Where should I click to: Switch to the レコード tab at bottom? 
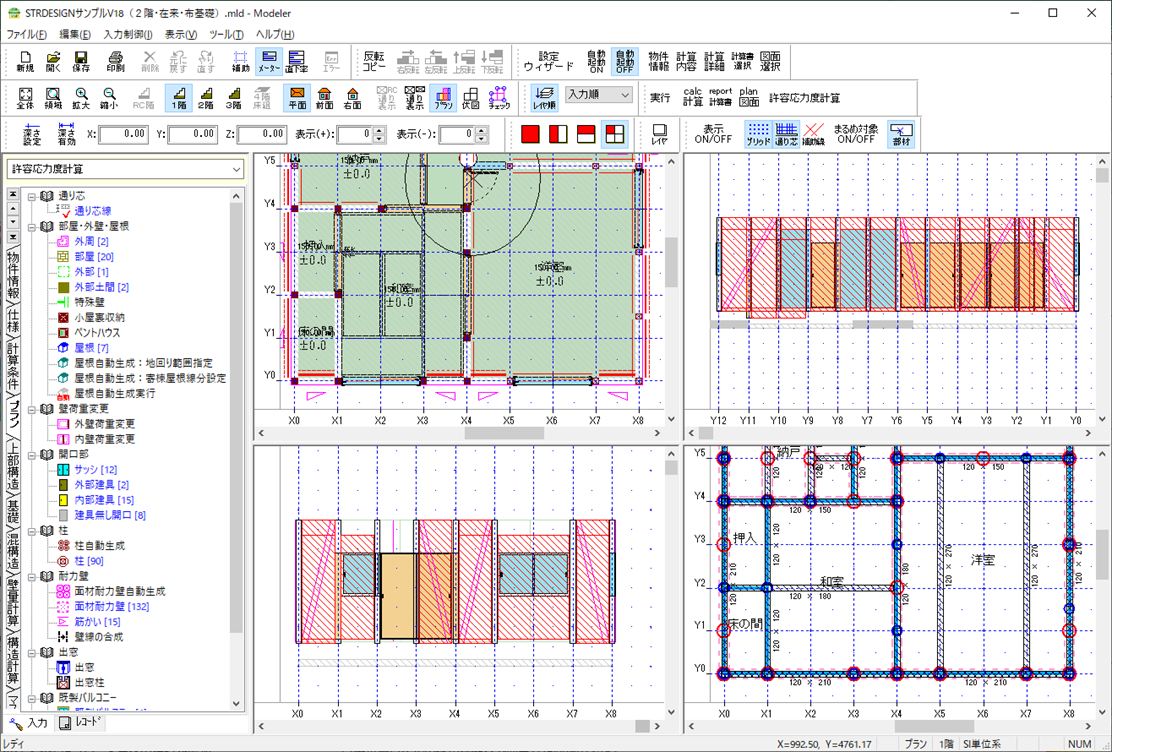(x=81, y=723)
